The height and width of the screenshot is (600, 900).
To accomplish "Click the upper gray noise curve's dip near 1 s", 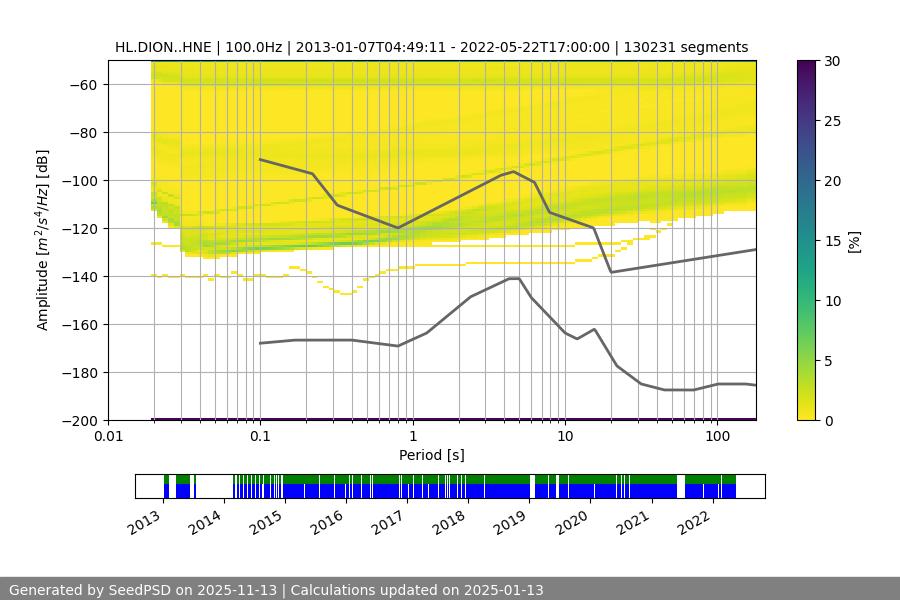I will pos(398,228).
